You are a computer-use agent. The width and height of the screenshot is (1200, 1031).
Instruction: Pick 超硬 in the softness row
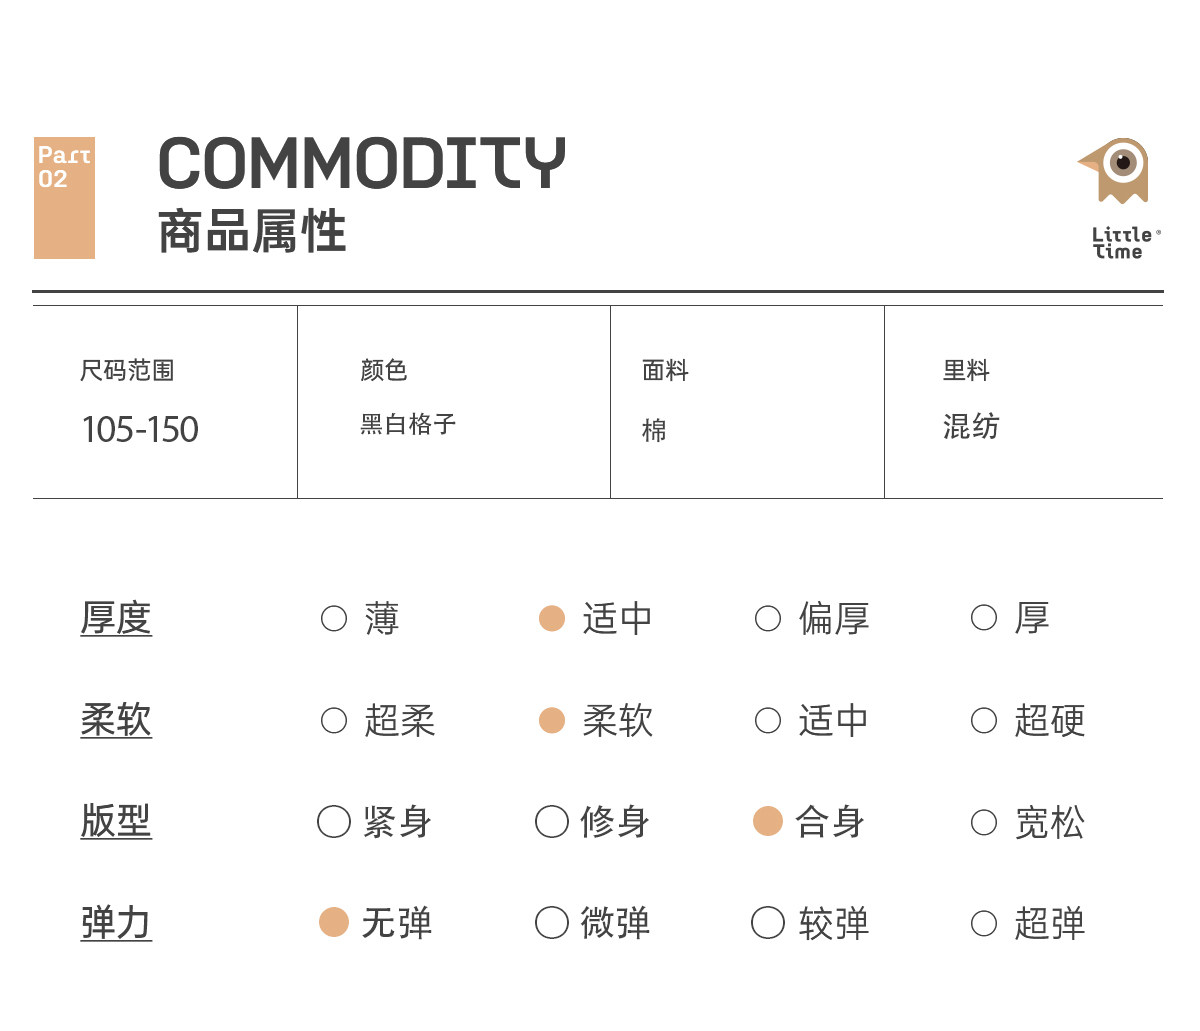point(984,721)
